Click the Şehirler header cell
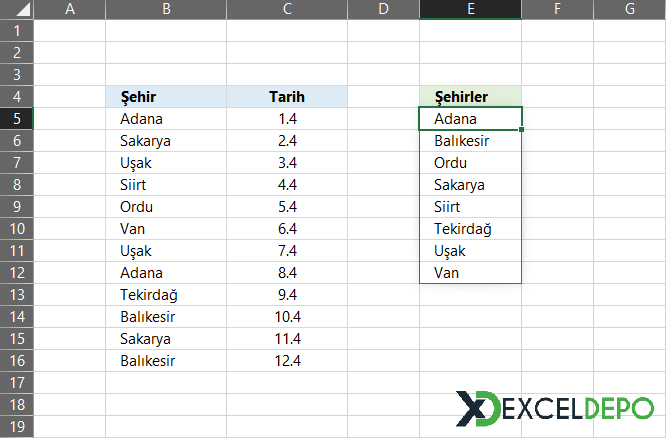The height and width of the screenshot is (438, 666). 471,96
